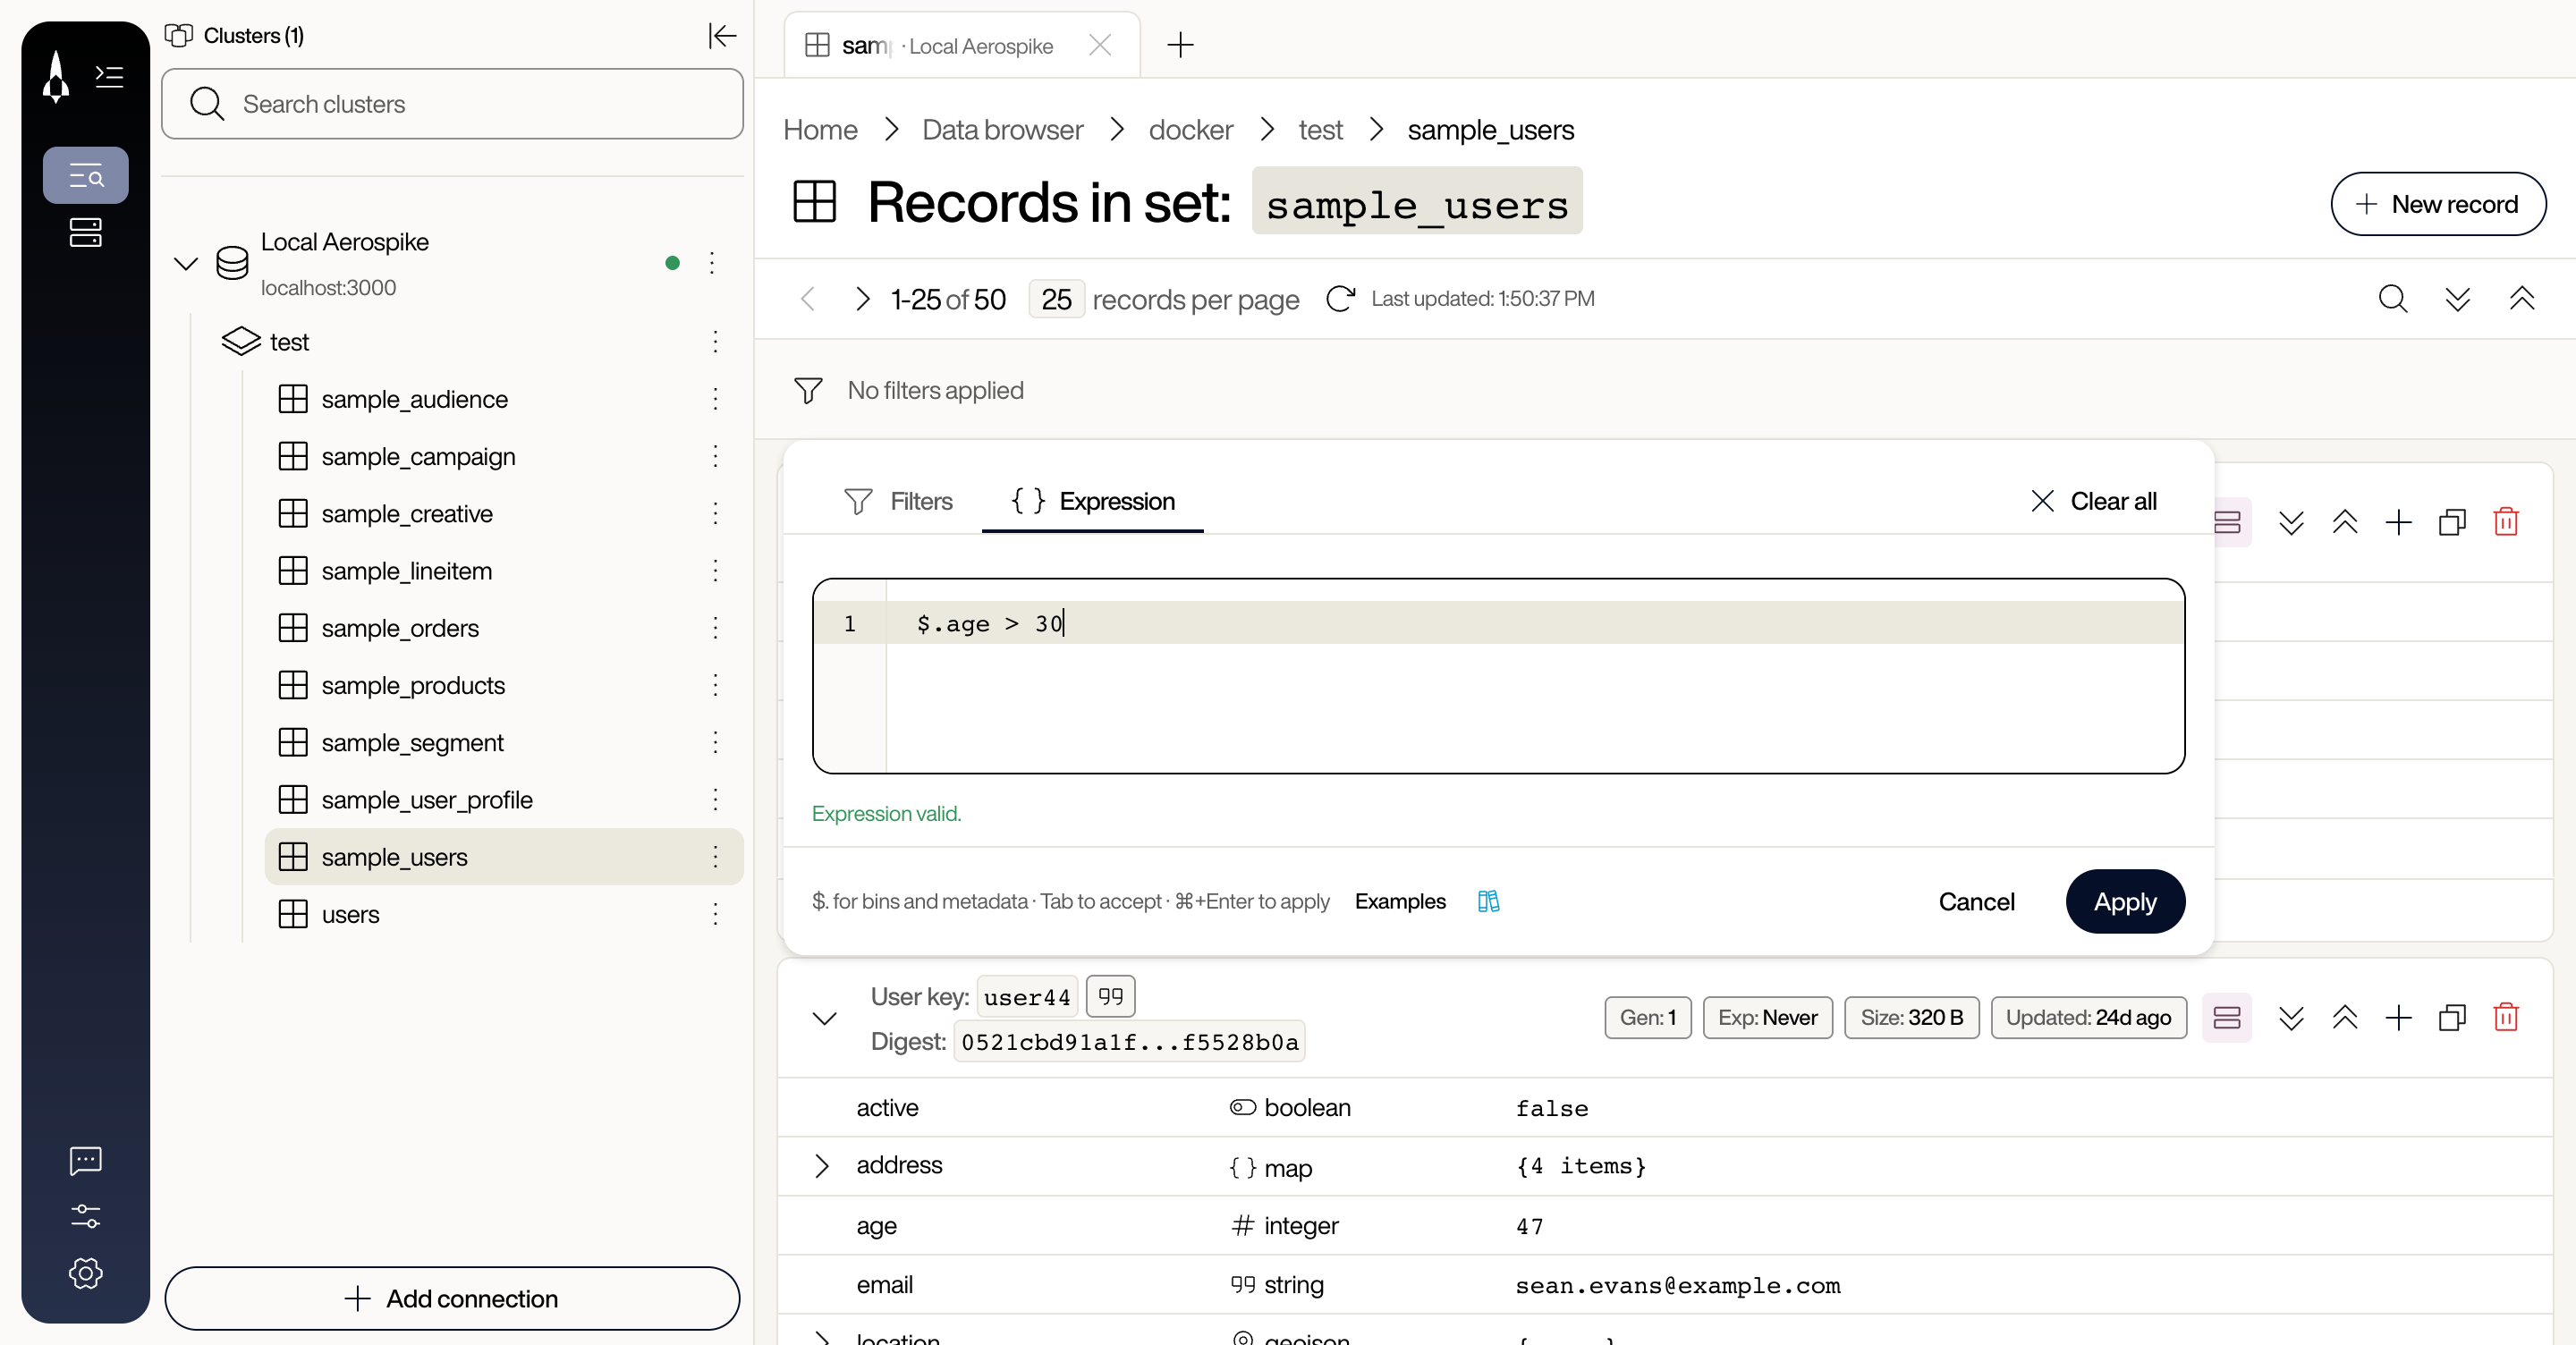Screen dimensions: 2576x1345
Task: Open the Examples link
Action: [x=1400, y=902]
